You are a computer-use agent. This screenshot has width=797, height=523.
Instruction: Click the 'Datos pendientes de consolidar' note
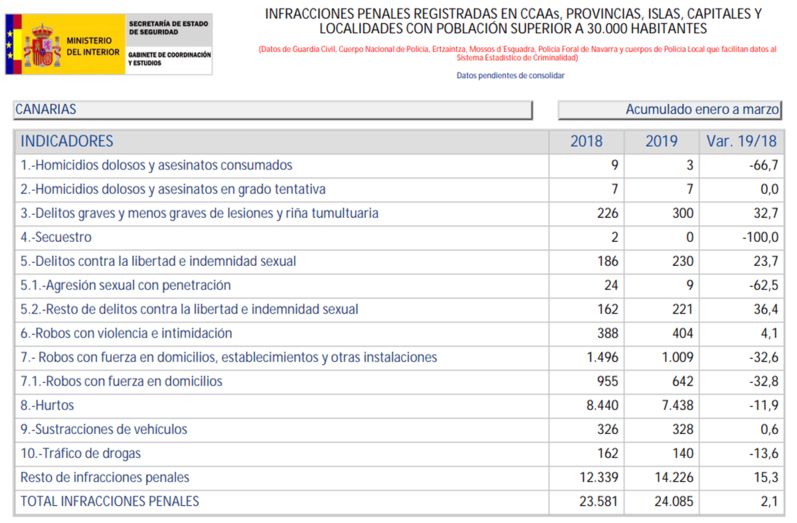[x=510, y=76]
